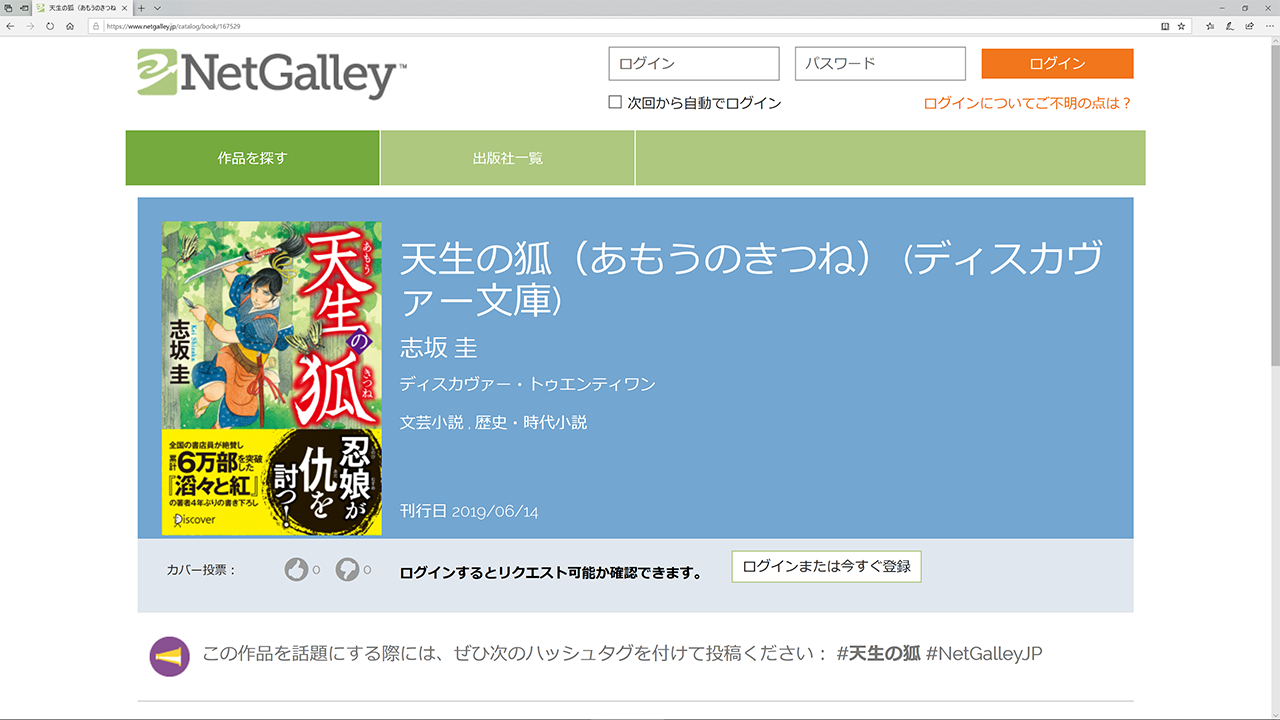Screen dimensions: 1280x720
Task: Click the browser address bar URL
Action: click(x=172, y=26)
